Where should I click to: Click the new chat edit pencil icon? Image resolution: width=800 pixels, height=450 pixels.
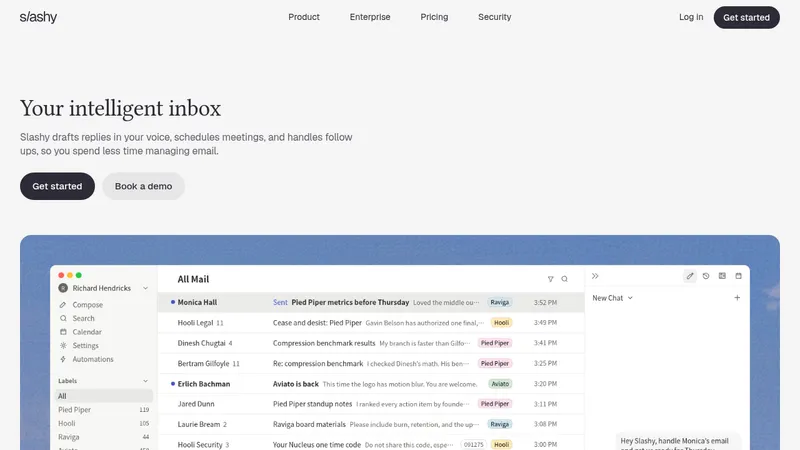pyautogui.click(x=690, y=276)
